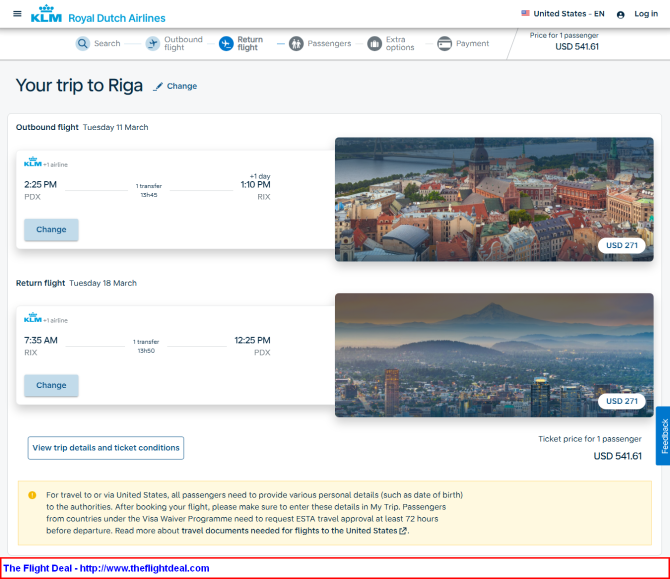Click the KLM crown logo

pyautogui.click(x=46, y=13)
